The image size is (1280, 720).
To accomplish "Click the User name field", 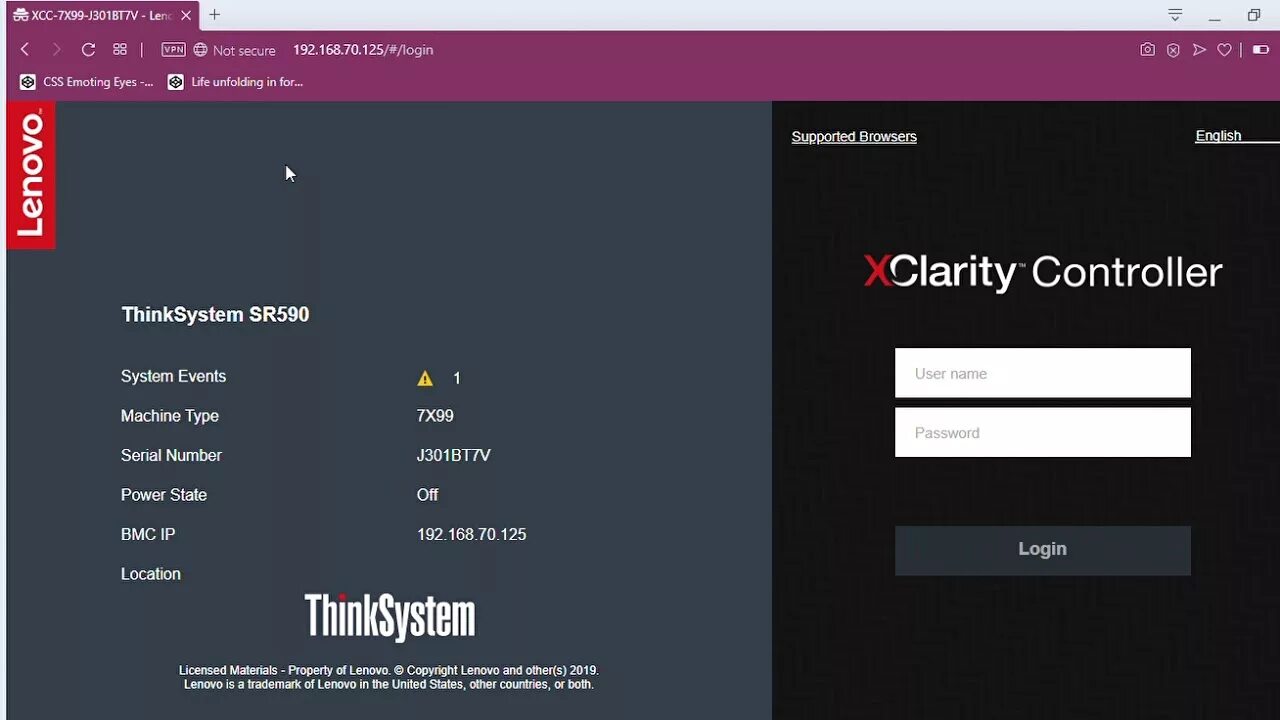I will click(x=1043, y=373).
